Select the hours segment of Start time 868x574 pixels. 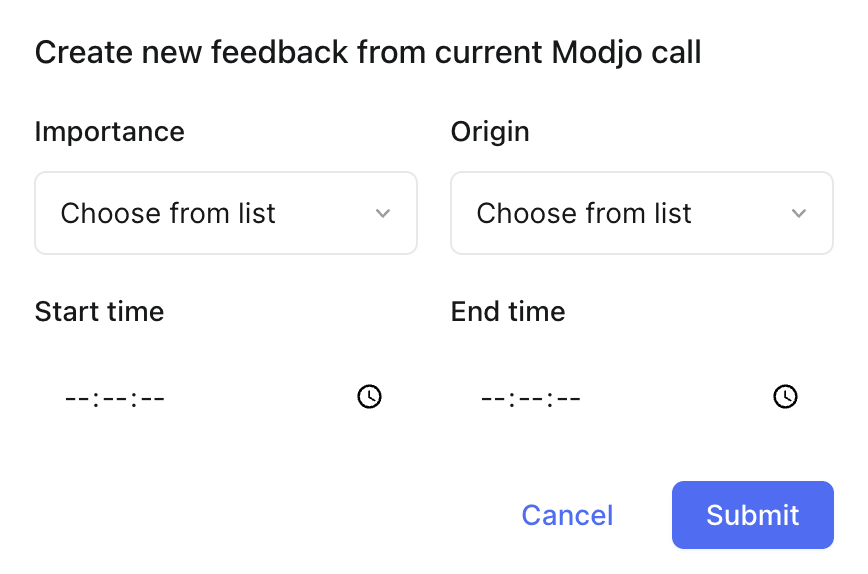[x=78, y=399]
